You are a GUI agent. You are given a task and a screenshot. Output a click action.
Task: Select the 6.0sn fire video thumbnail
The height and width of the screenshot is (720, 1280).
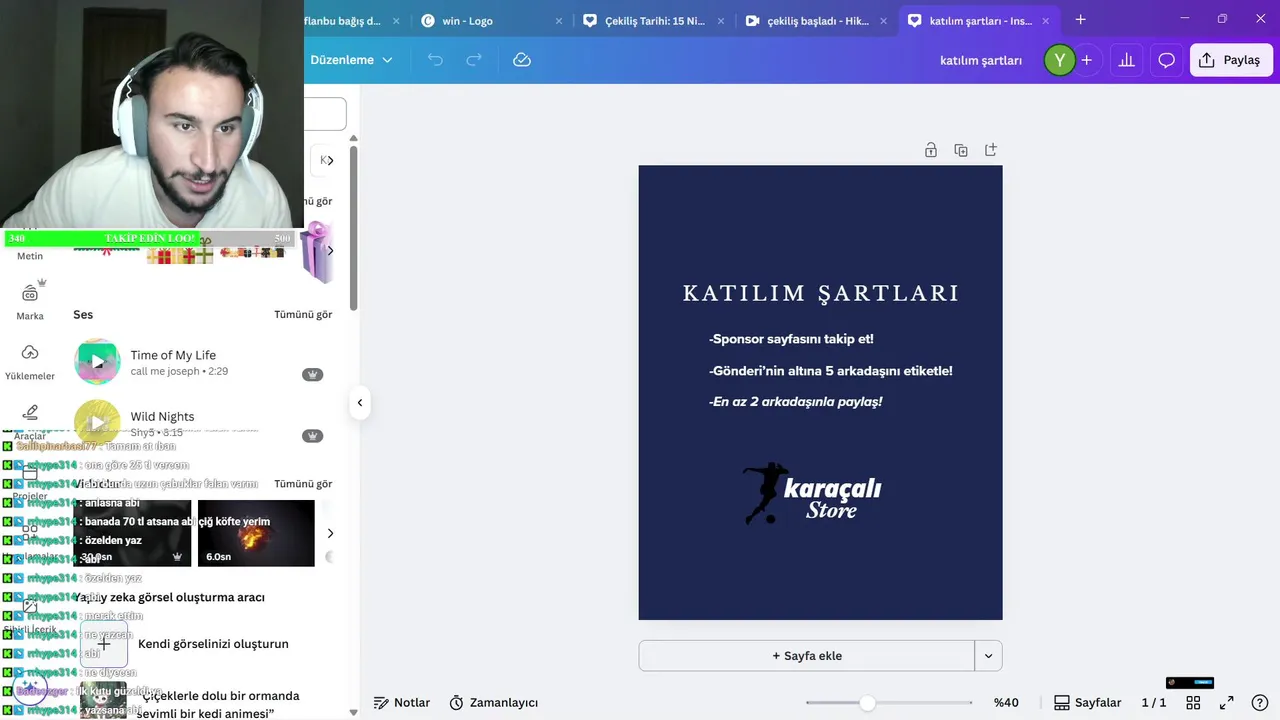click(256, 533)
